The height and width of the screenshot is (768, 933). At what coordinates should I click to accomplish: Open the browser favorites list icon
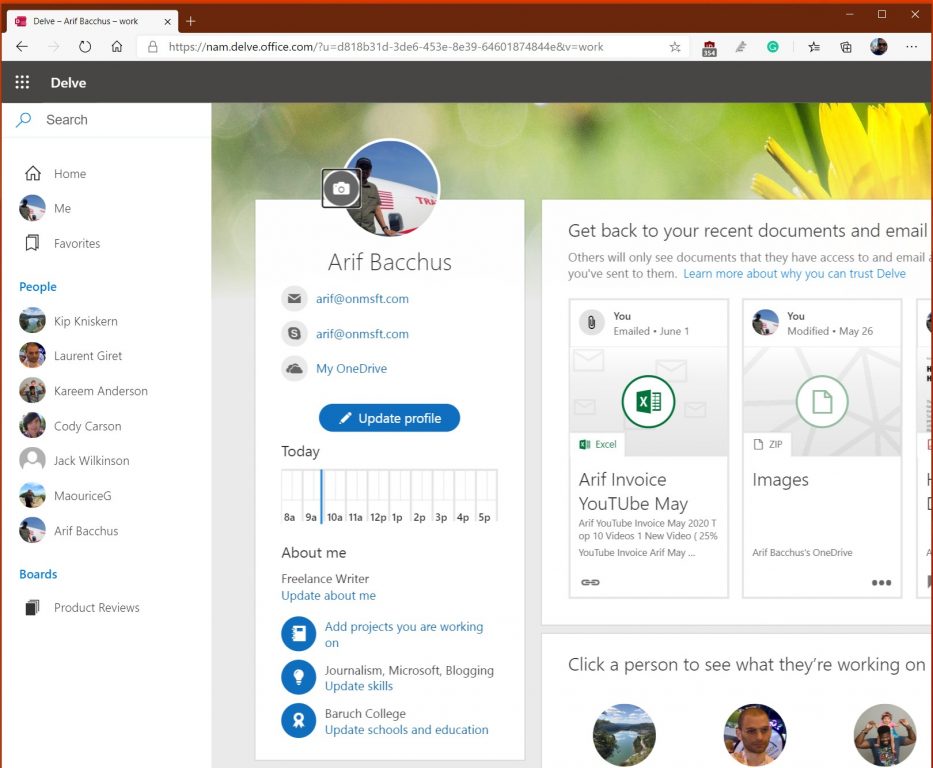pos(814,47)
